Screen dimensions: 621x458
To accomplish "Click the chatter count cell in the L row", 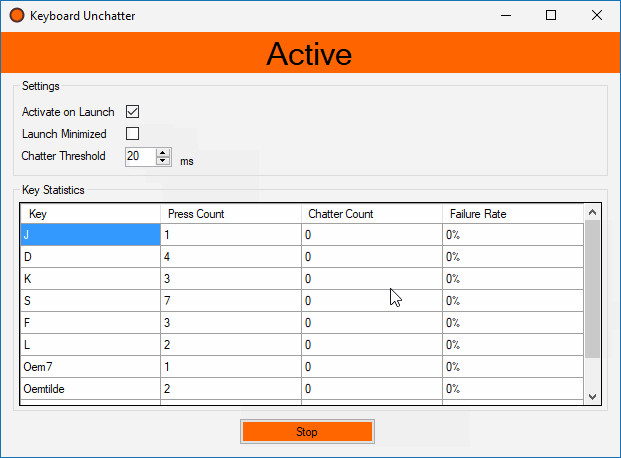I will [372, 345].
